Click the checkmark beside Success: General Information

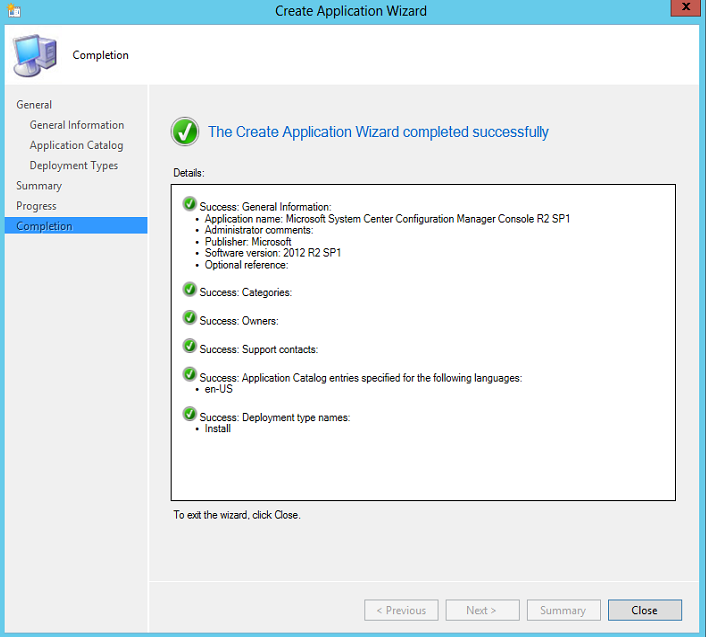coord(190,204)
